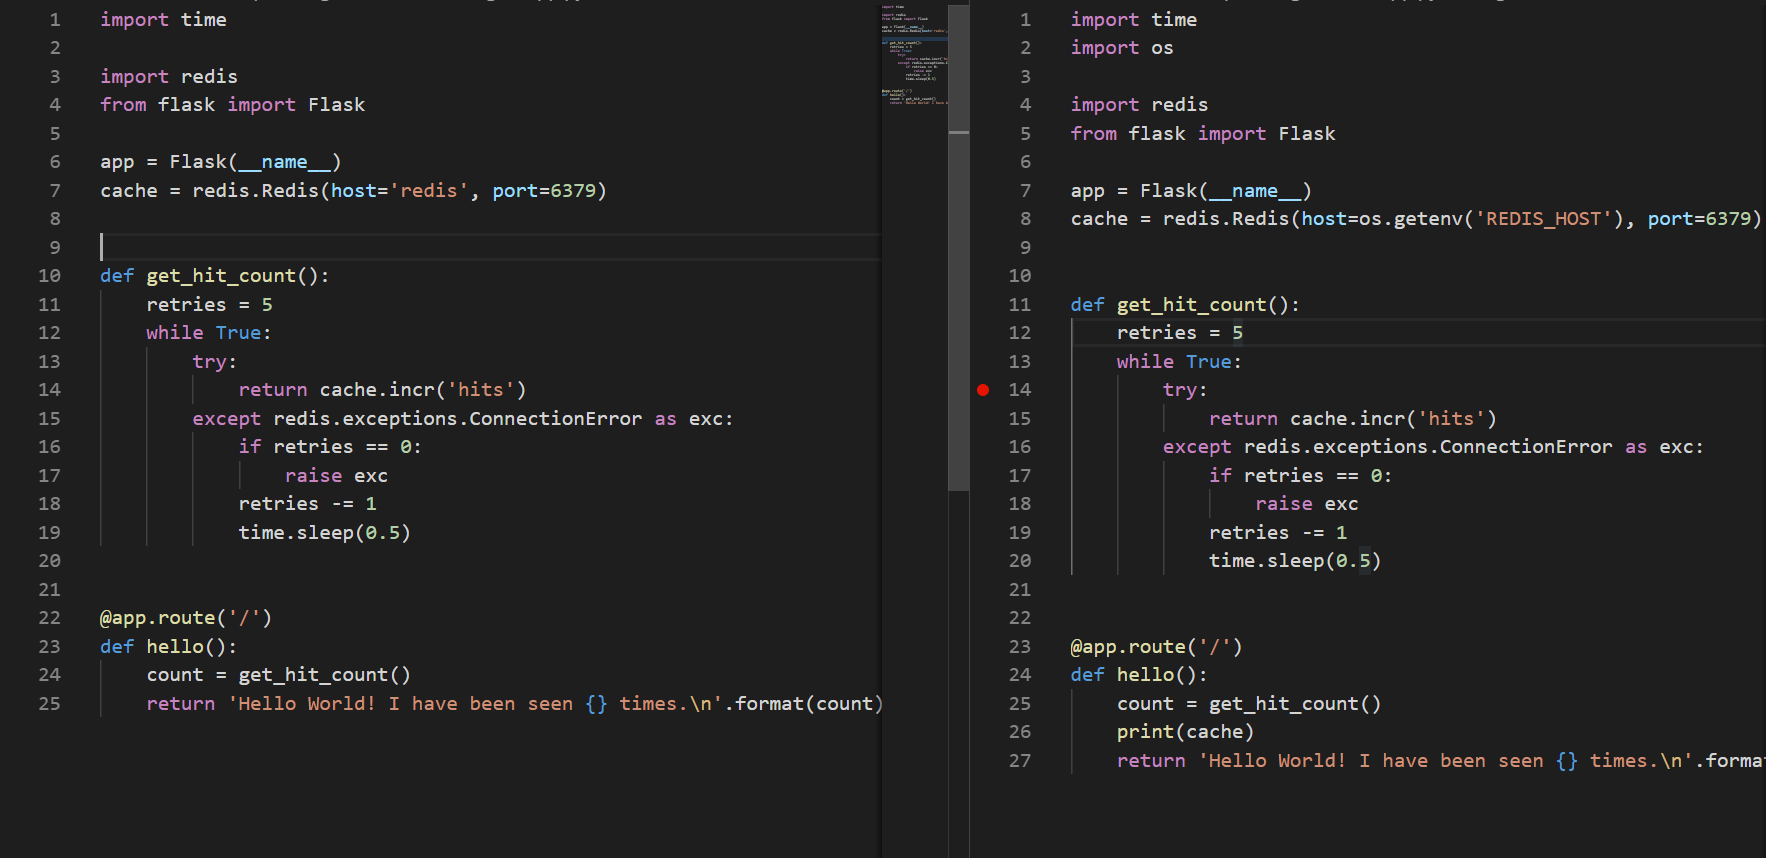
Task: Click 'time.sleep(0.5)' in right editor
Action: pos(1295,561)
